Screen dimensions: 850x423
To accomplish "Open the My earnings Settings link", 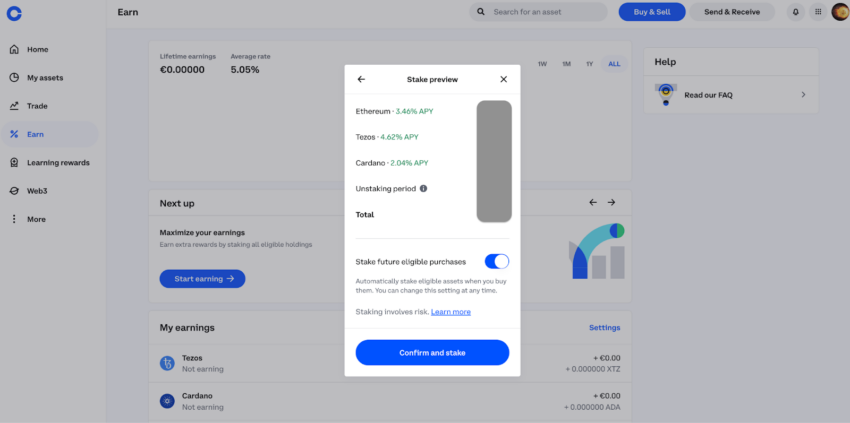I will [605, 328].
